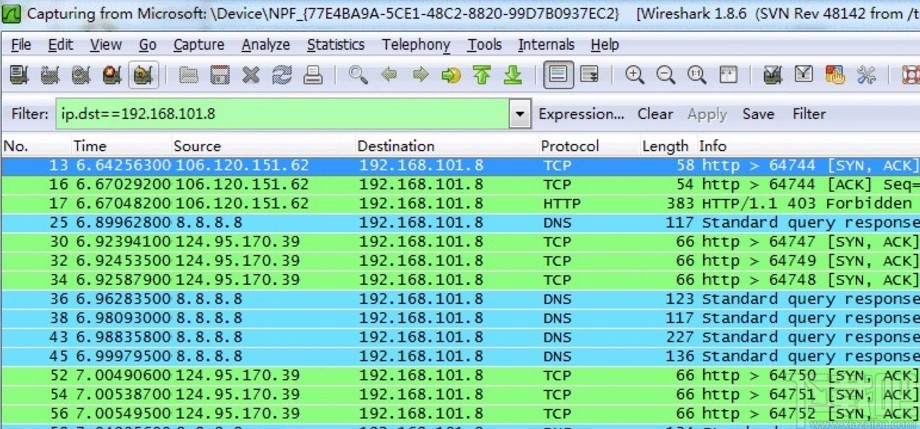
Task: Select packet 52 at time 7.00490600
Action: click(460, 375)
